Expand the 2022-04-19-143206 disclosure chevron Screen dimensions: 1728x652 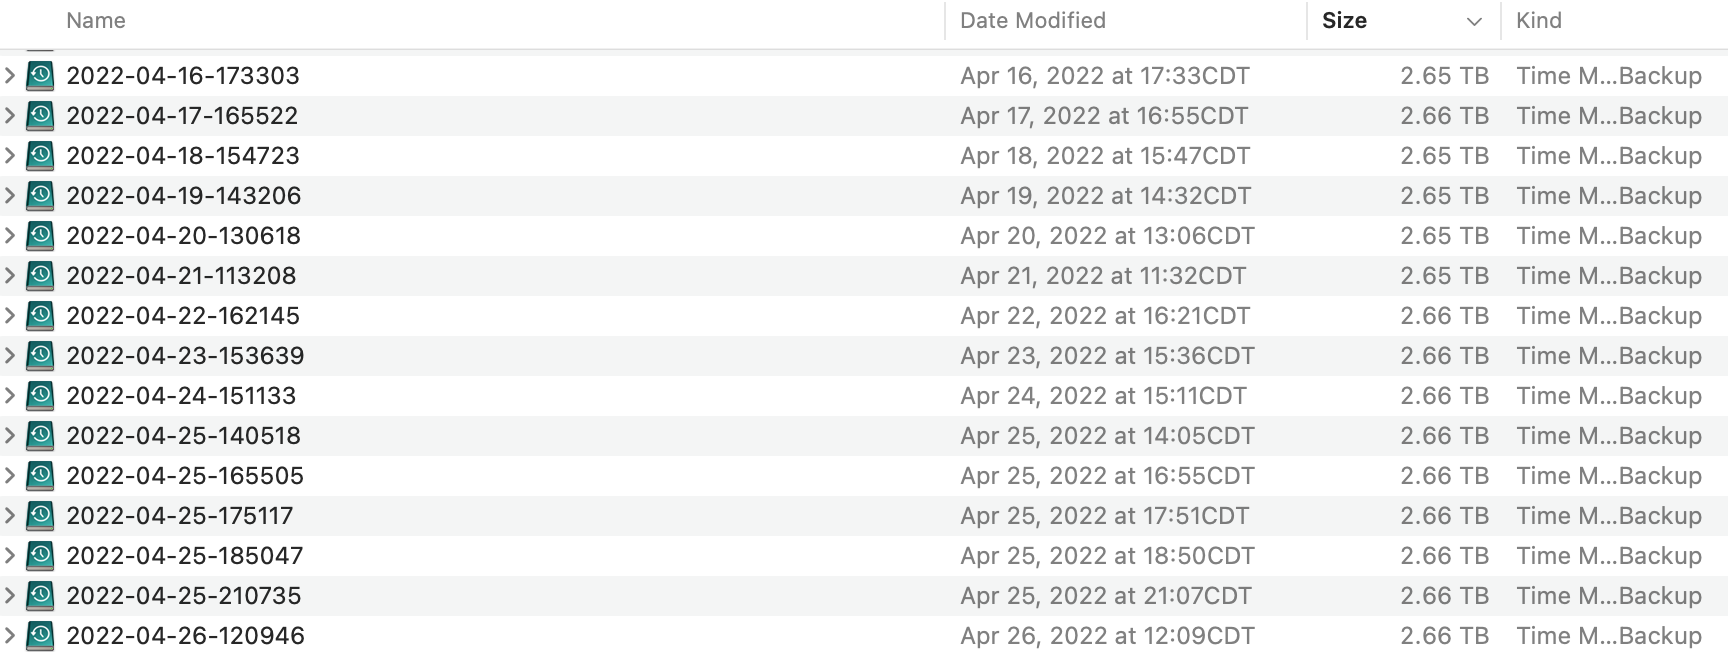pos(10,196)
